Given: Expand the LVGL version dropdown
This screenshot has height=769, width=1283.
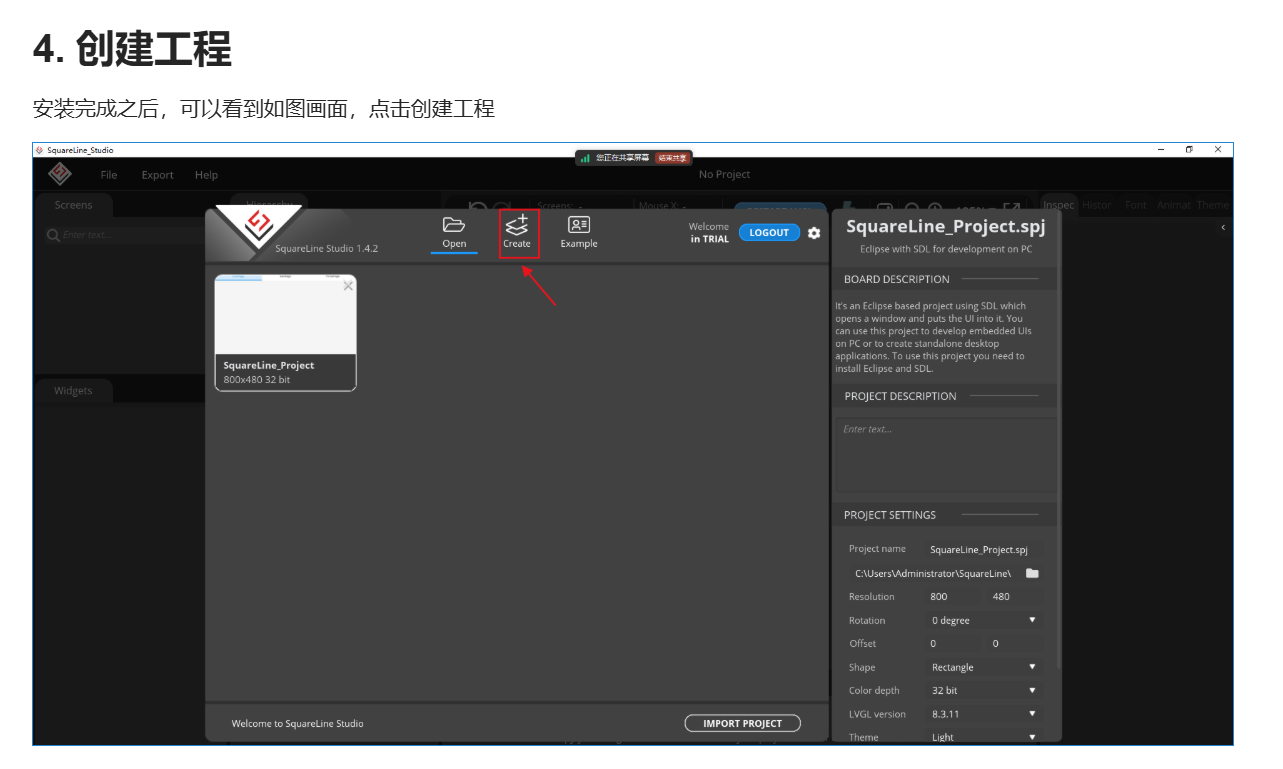Looking at the screenshot, I should (984, 714).
